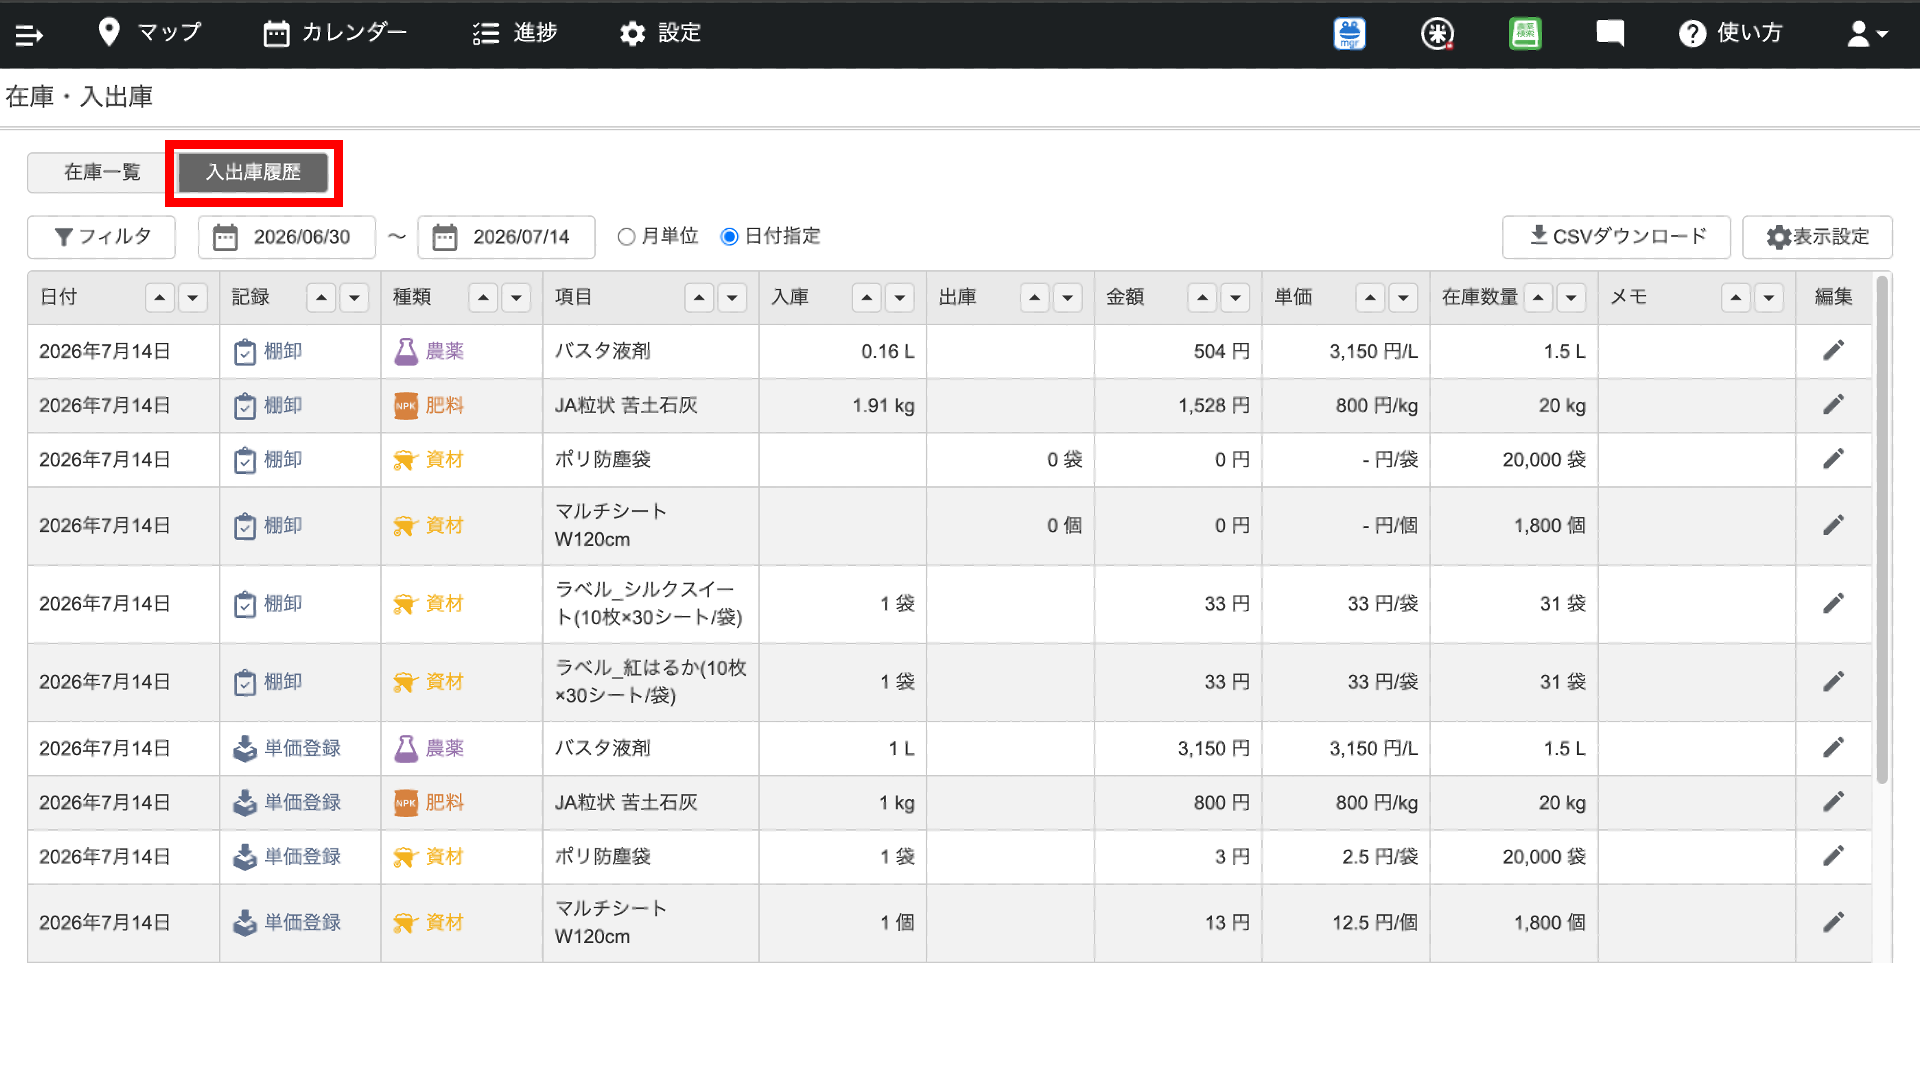Sort メモ column descending
The height and width of the screenshot is (1080, 1920).
[1770, 298]
